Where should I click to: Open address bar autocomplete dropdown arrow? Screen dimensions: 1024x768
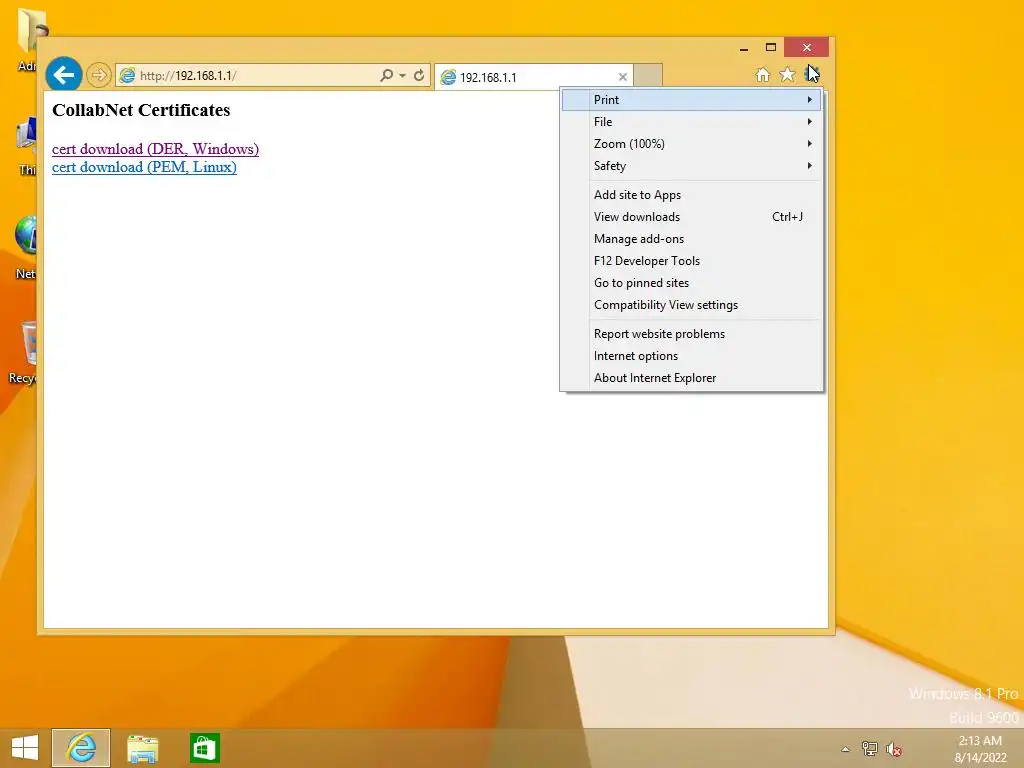[x=402, y=75]
